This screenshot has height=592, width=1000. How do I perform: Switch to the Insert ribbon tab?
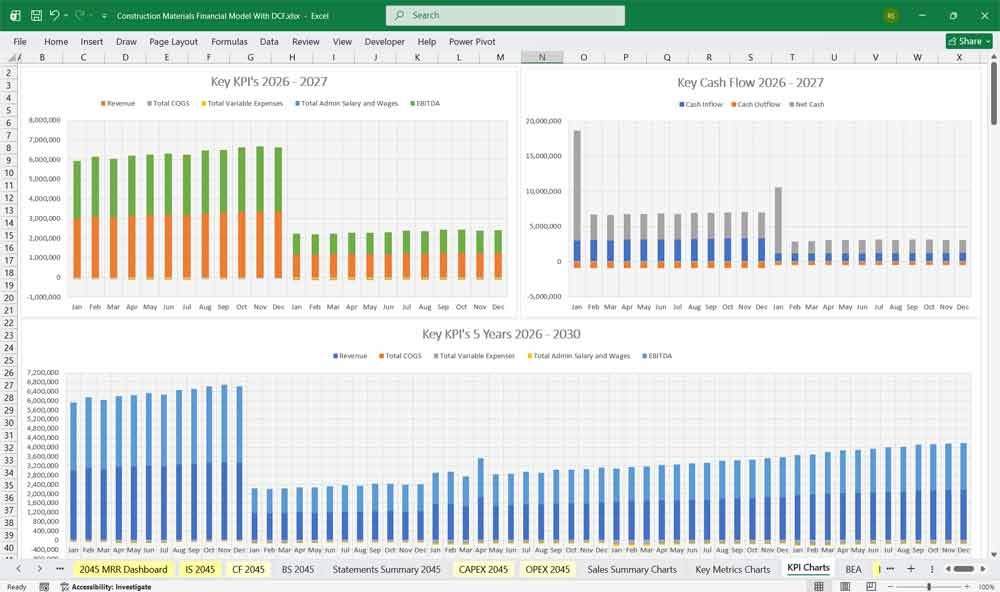pos(91,41)
